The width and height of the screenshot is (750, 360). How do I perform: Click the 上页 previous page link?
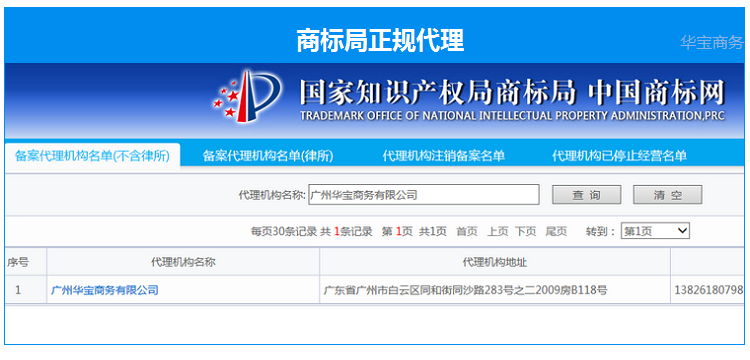pos(497,231)
